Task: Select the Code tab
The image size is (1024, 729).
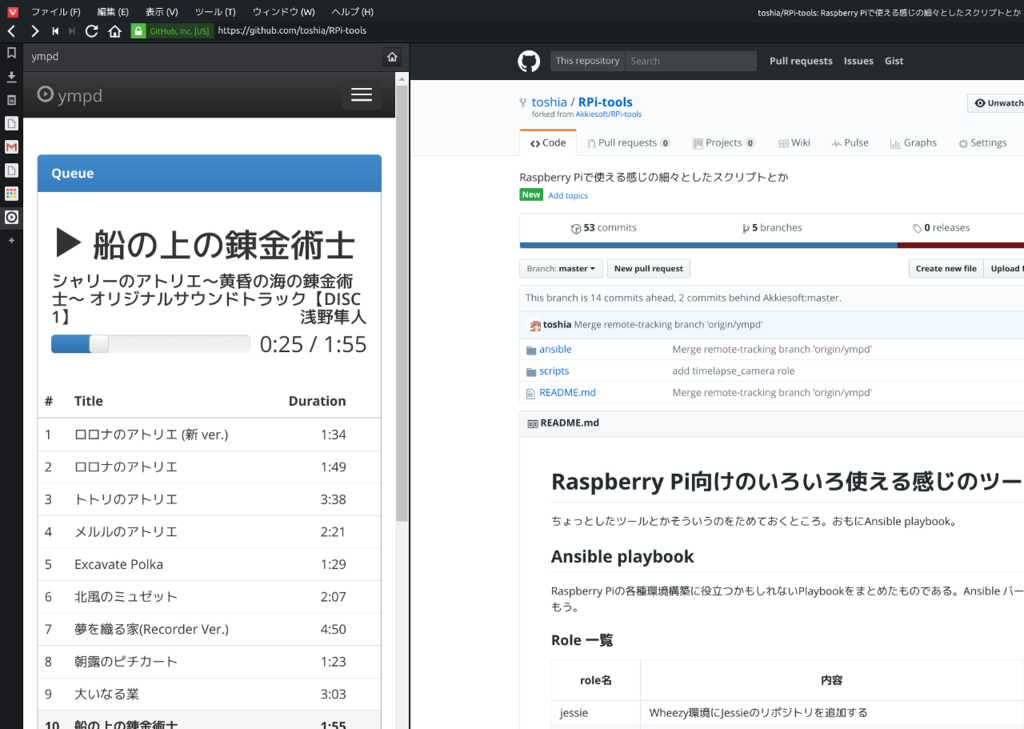Action: pyautogui.click(x=548, y=143)
